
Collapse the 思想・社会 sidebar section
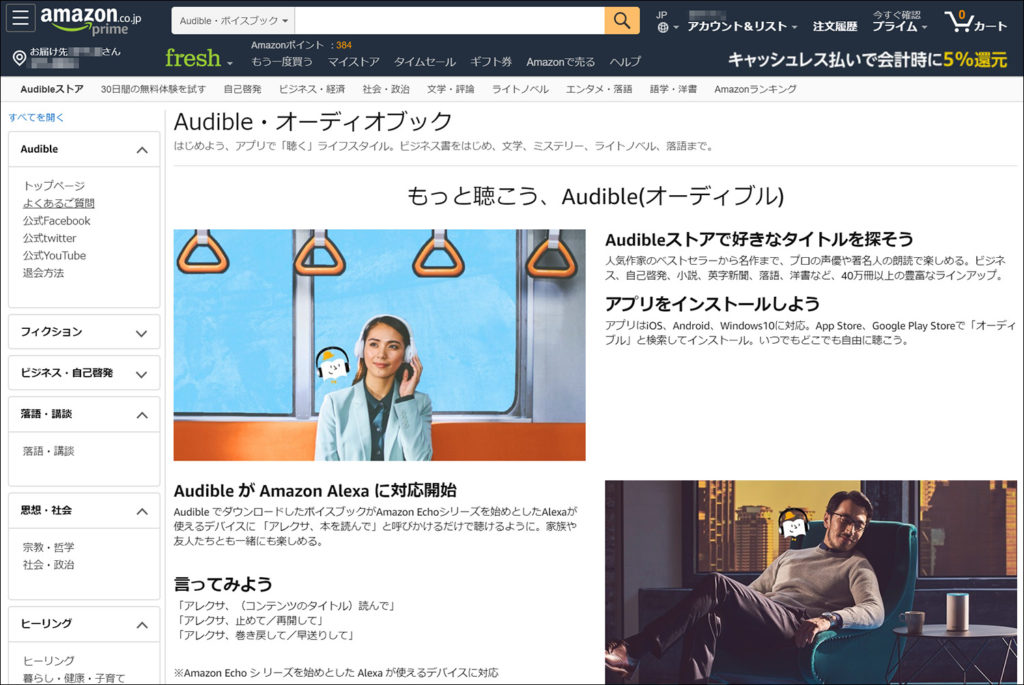142,511
